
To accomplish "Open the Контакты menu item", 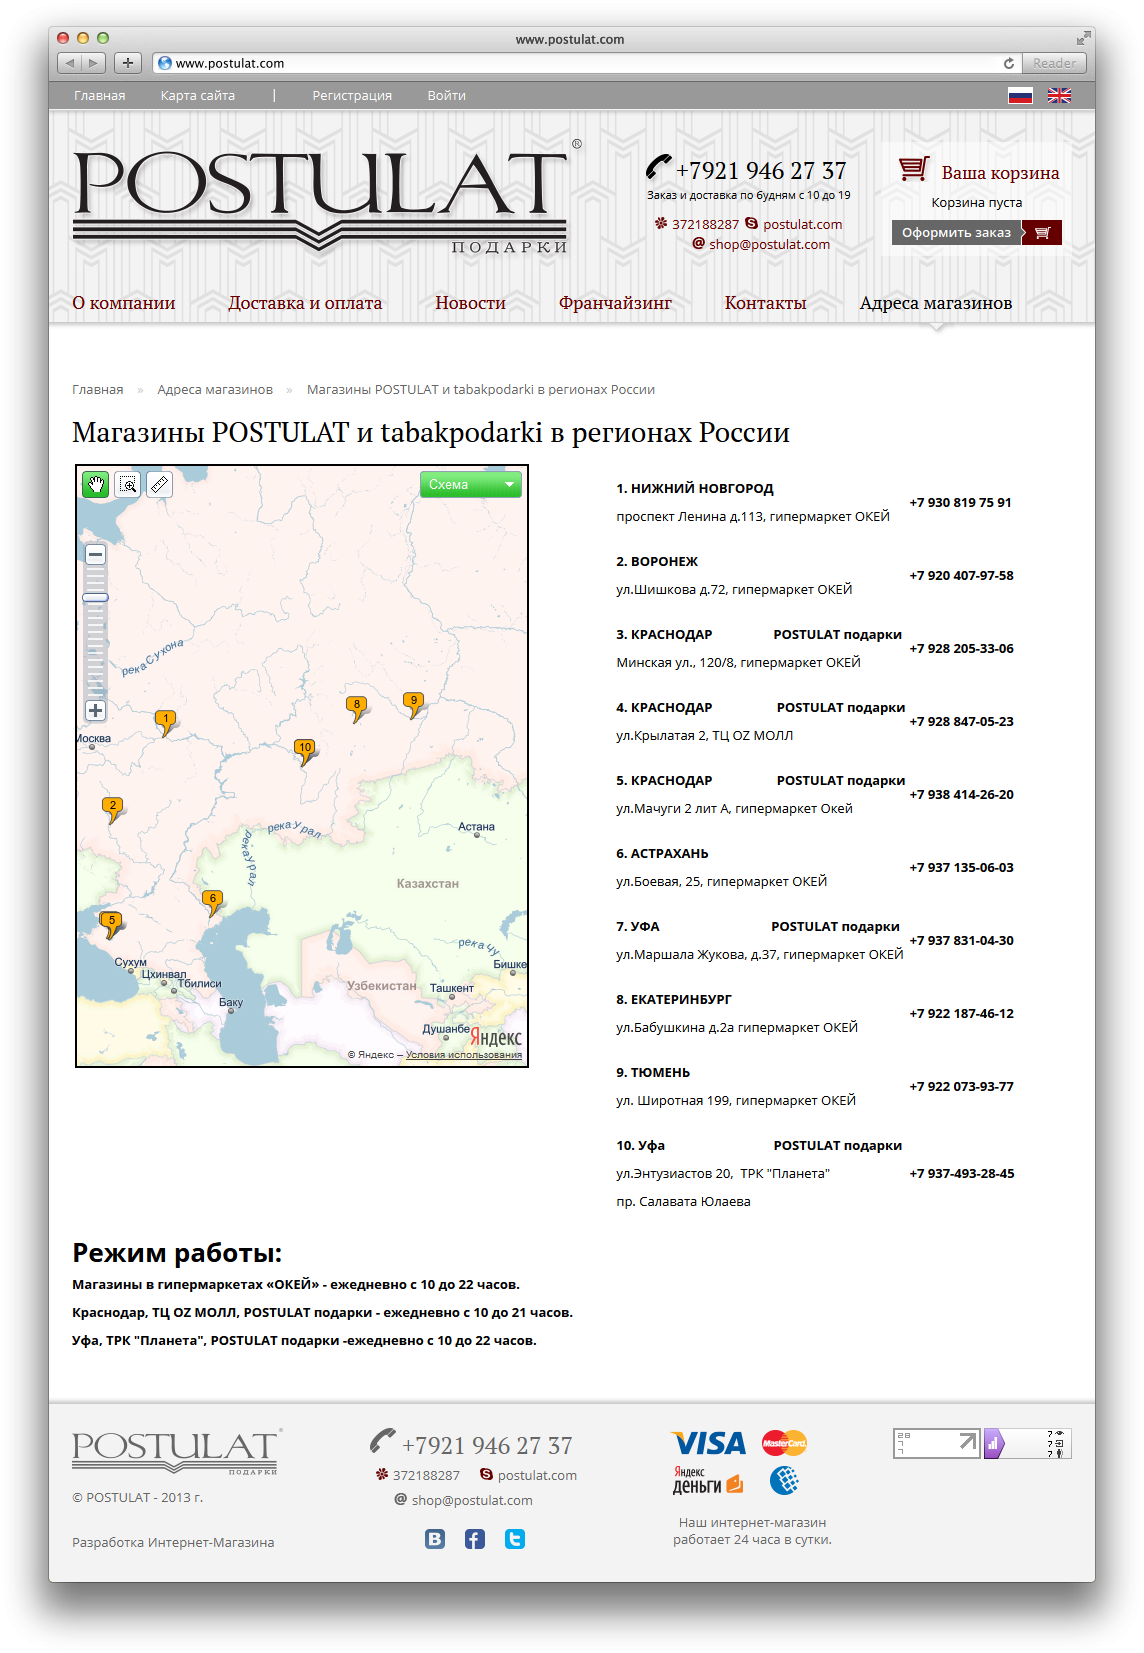I will click(x=765, y=303).
